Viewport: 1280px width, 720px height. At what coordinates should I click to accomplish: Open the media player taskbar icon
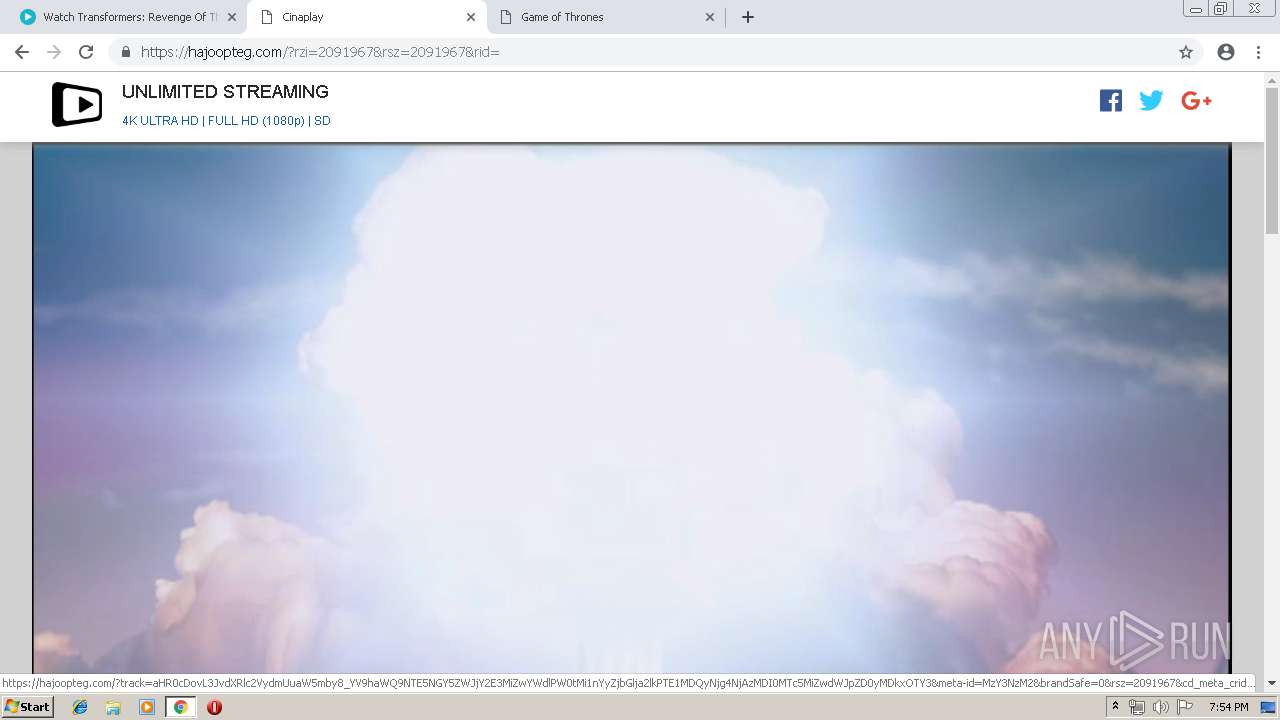coord(147,707)
